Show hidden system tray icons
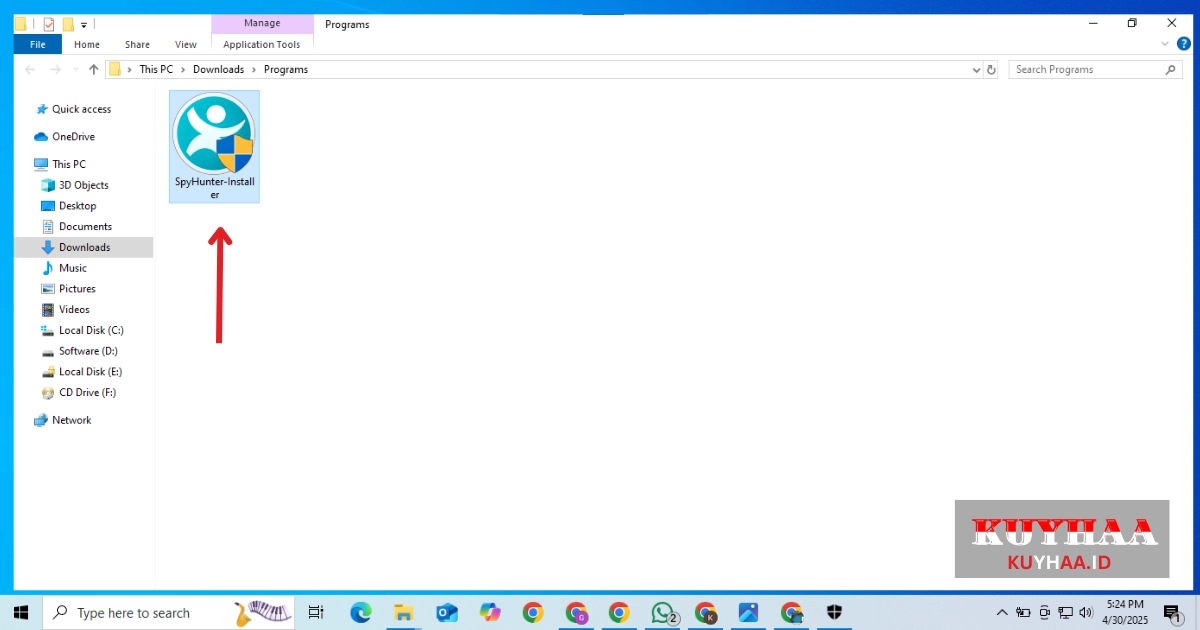 (1002, 613)
